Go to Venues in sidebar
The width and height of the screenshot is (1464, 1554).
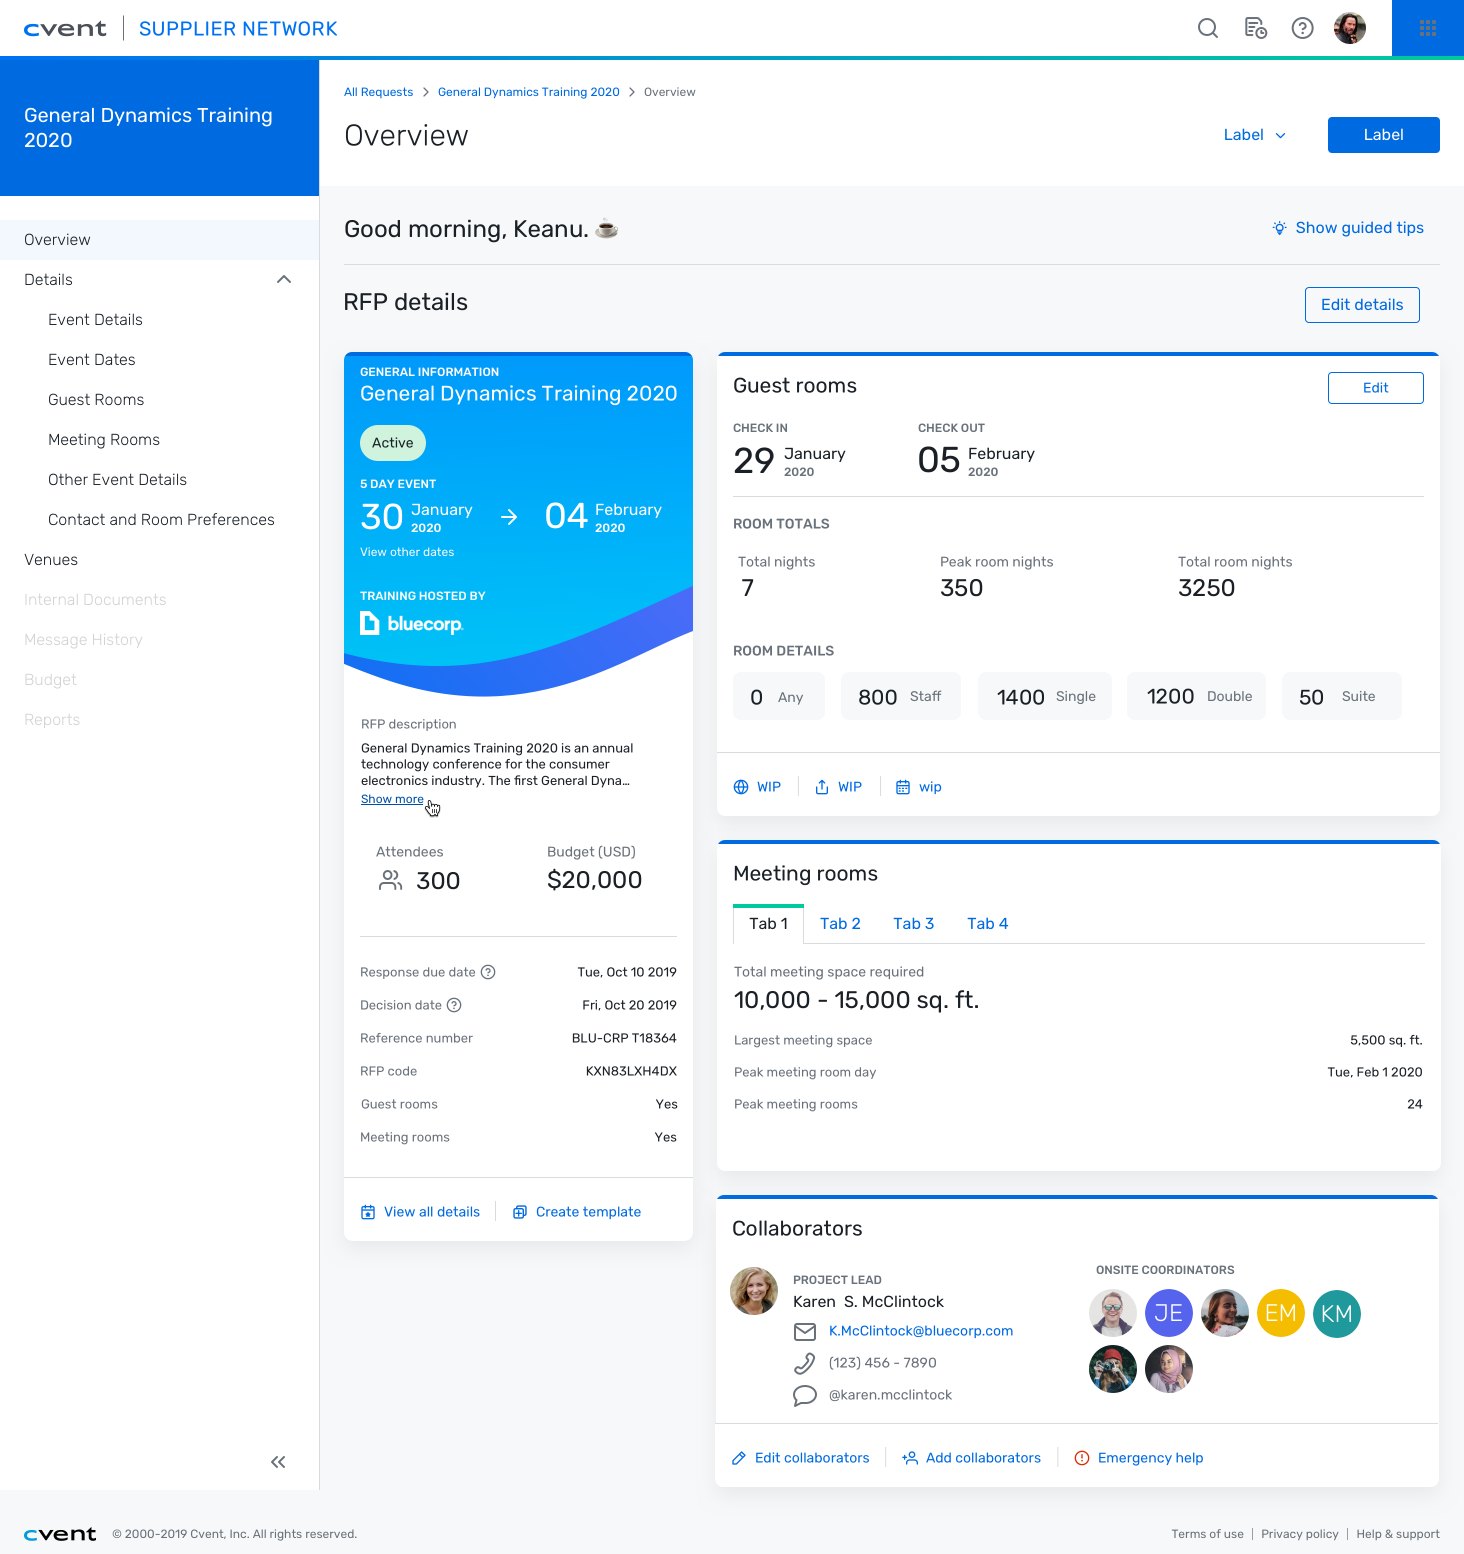(x=51, y=560)
